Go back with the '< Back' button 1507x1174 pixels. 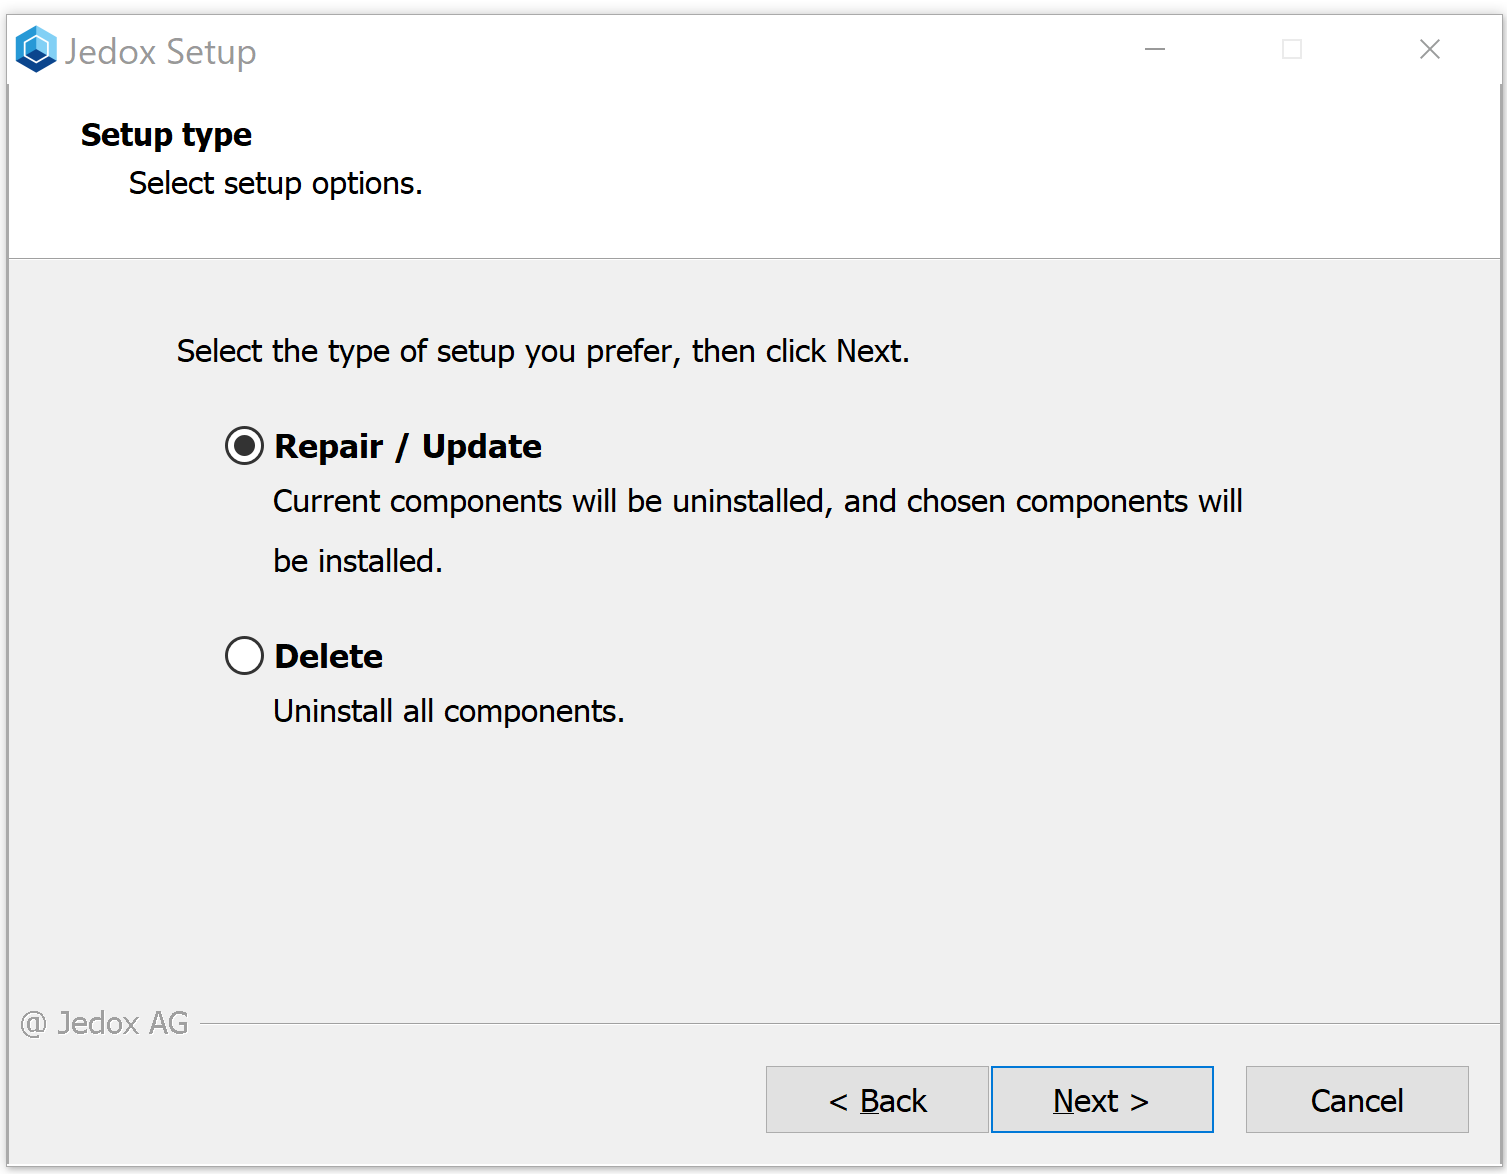[x=877, y=1100]
